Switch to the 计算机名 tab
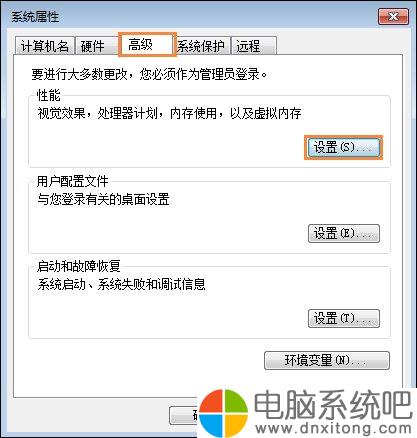 [45, 46]
